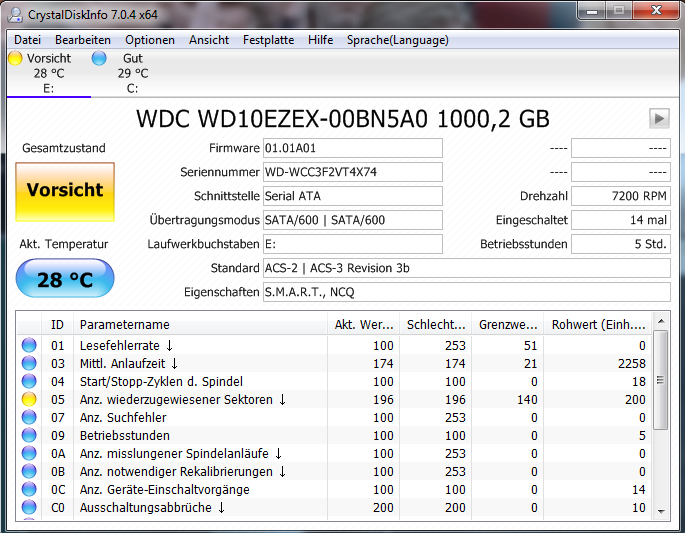Open the Ansicht menu
The image size is (685, 533).
tap(209, 40)
